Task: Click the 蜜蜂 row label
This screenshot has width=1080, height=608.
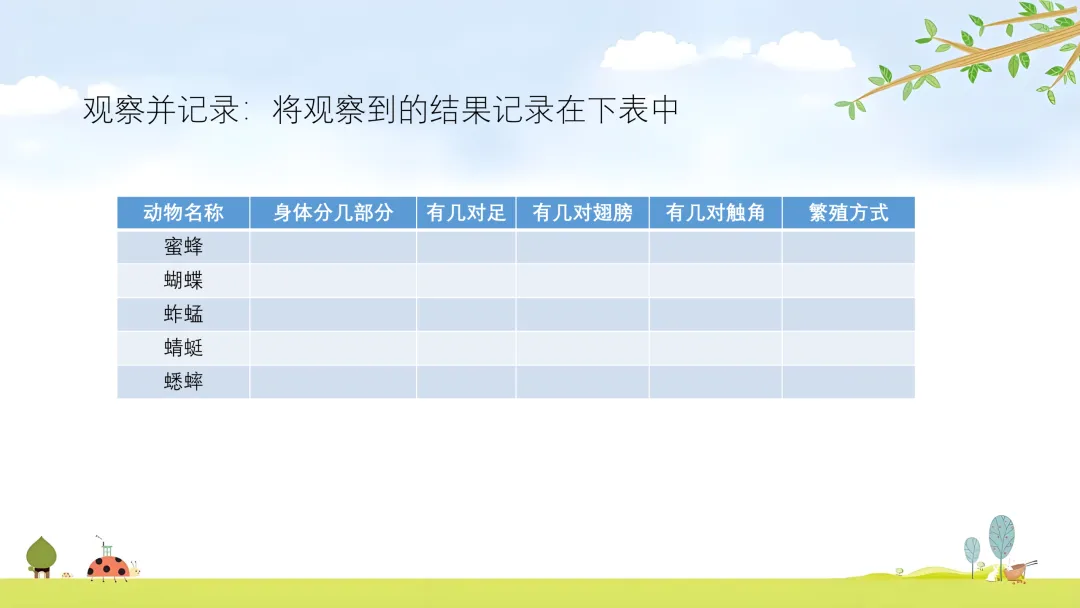Action: pos(183,247)
